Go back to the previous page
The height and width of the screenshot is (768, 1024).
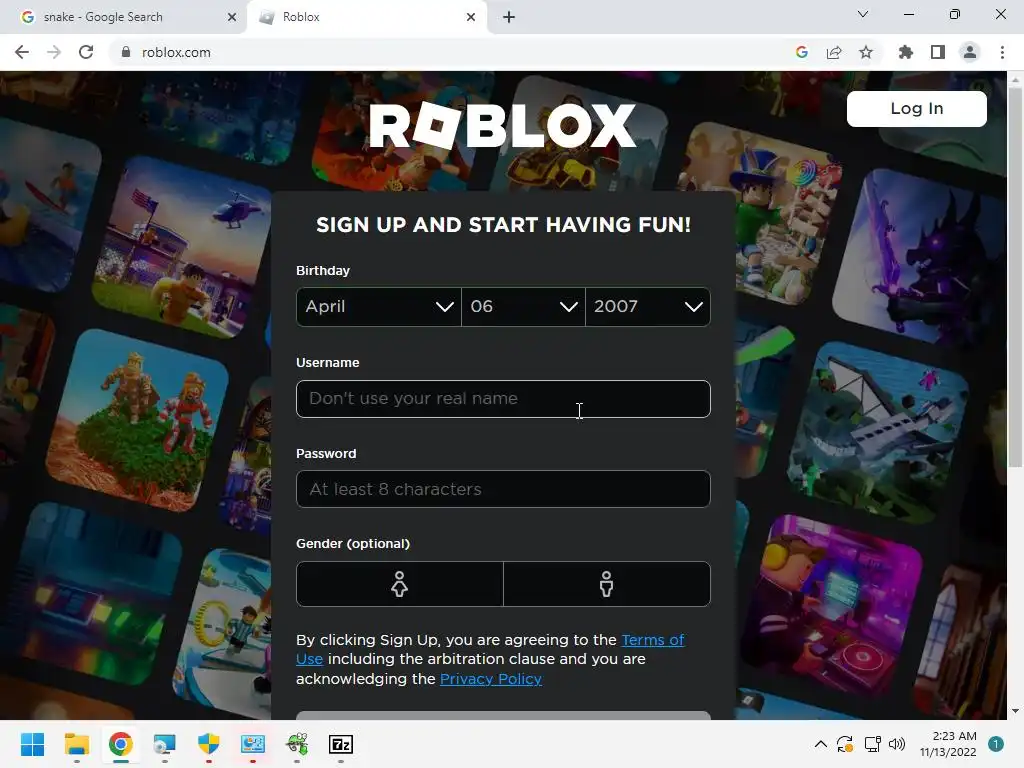(x=22, y=52)
